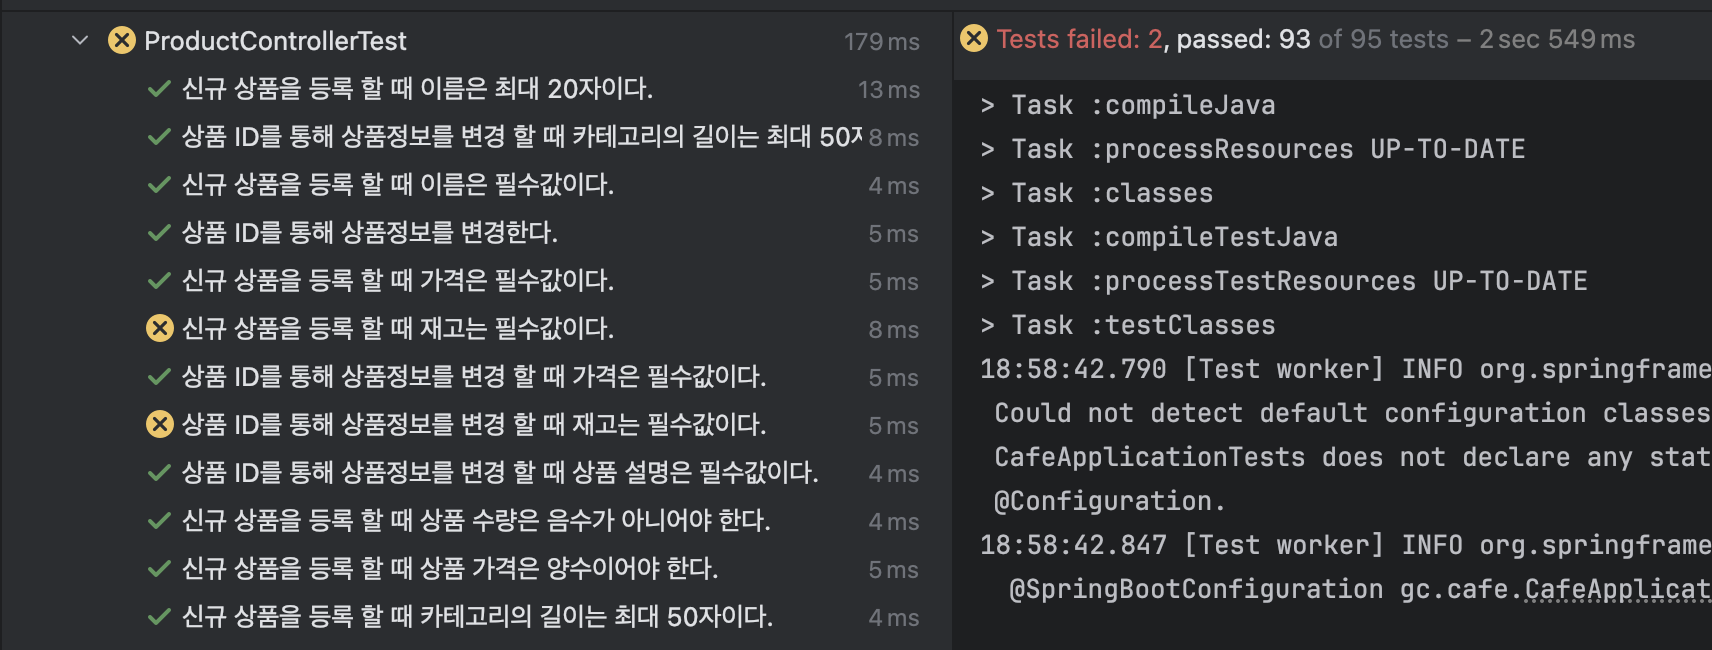Expand the compileJava task output arrow
1712x650 pixels.
click(x=988, y=105)
